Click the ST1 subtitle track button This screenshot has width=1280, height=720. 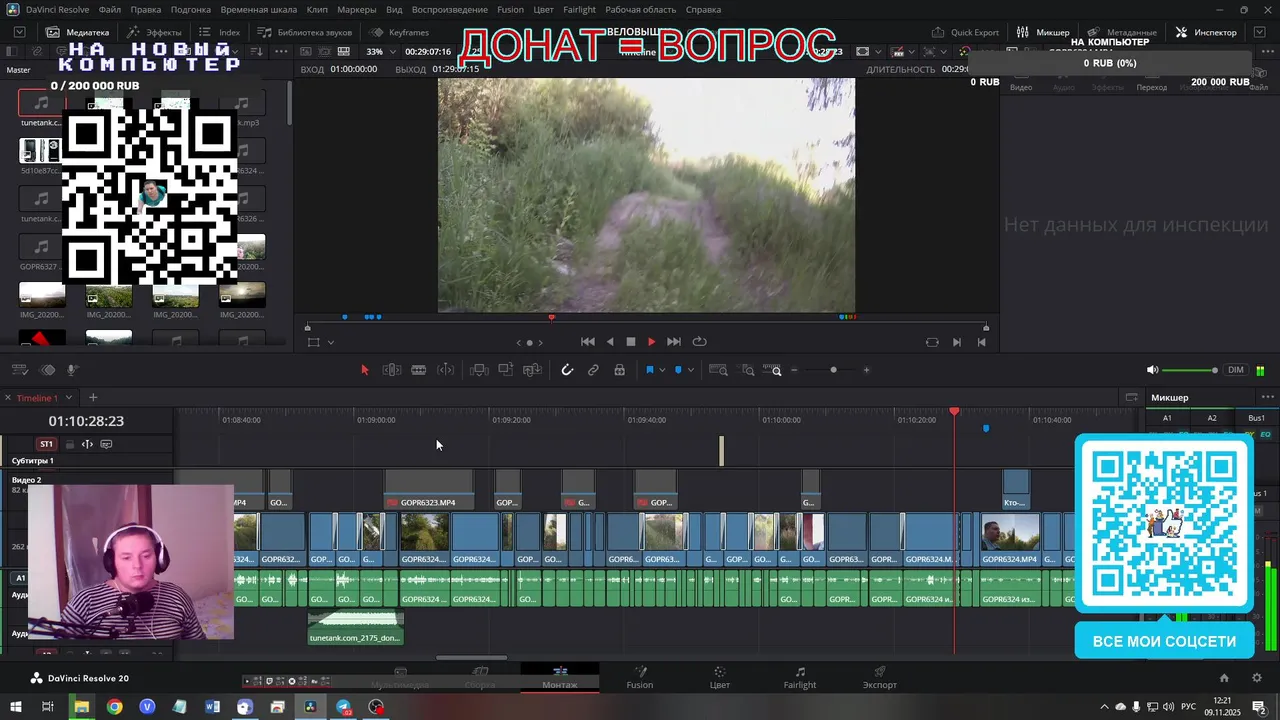46,444
